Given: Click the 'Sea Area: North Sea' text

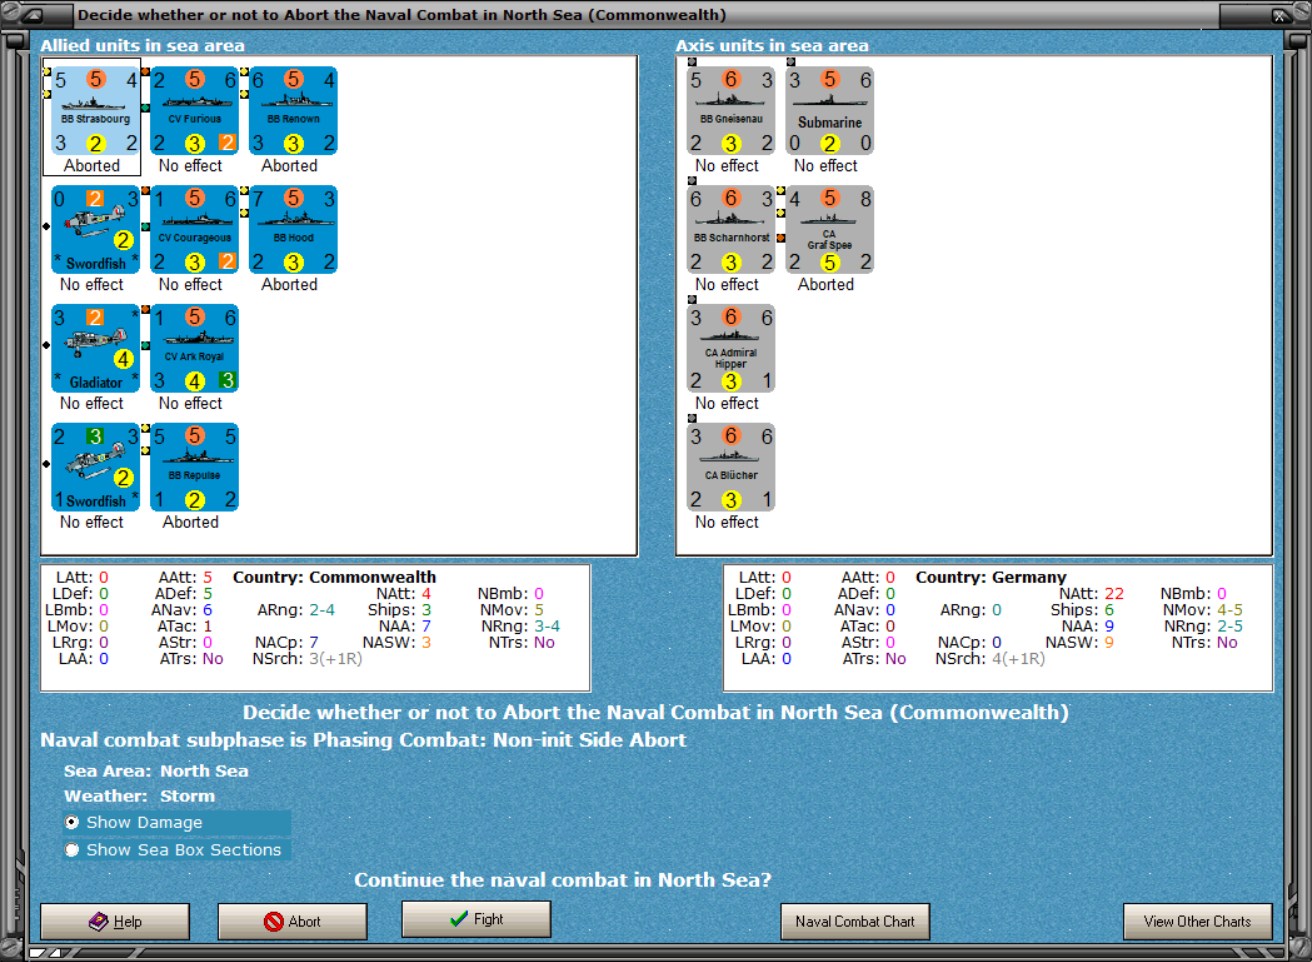Looking at the screenshot, I should [156, 771].
